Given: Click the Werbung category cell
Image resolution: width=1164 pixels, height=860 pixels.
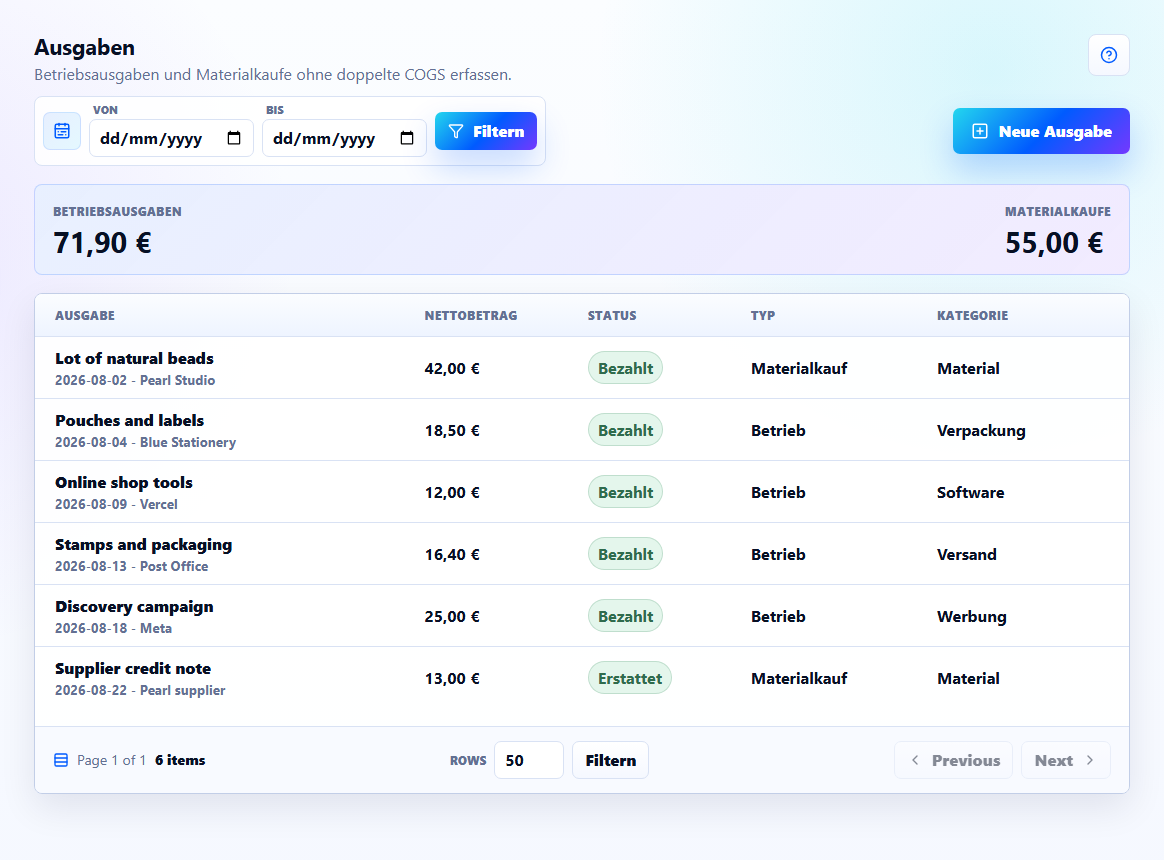Looking at the screenshot, I should pyautogui.click(x=972, y=616).
